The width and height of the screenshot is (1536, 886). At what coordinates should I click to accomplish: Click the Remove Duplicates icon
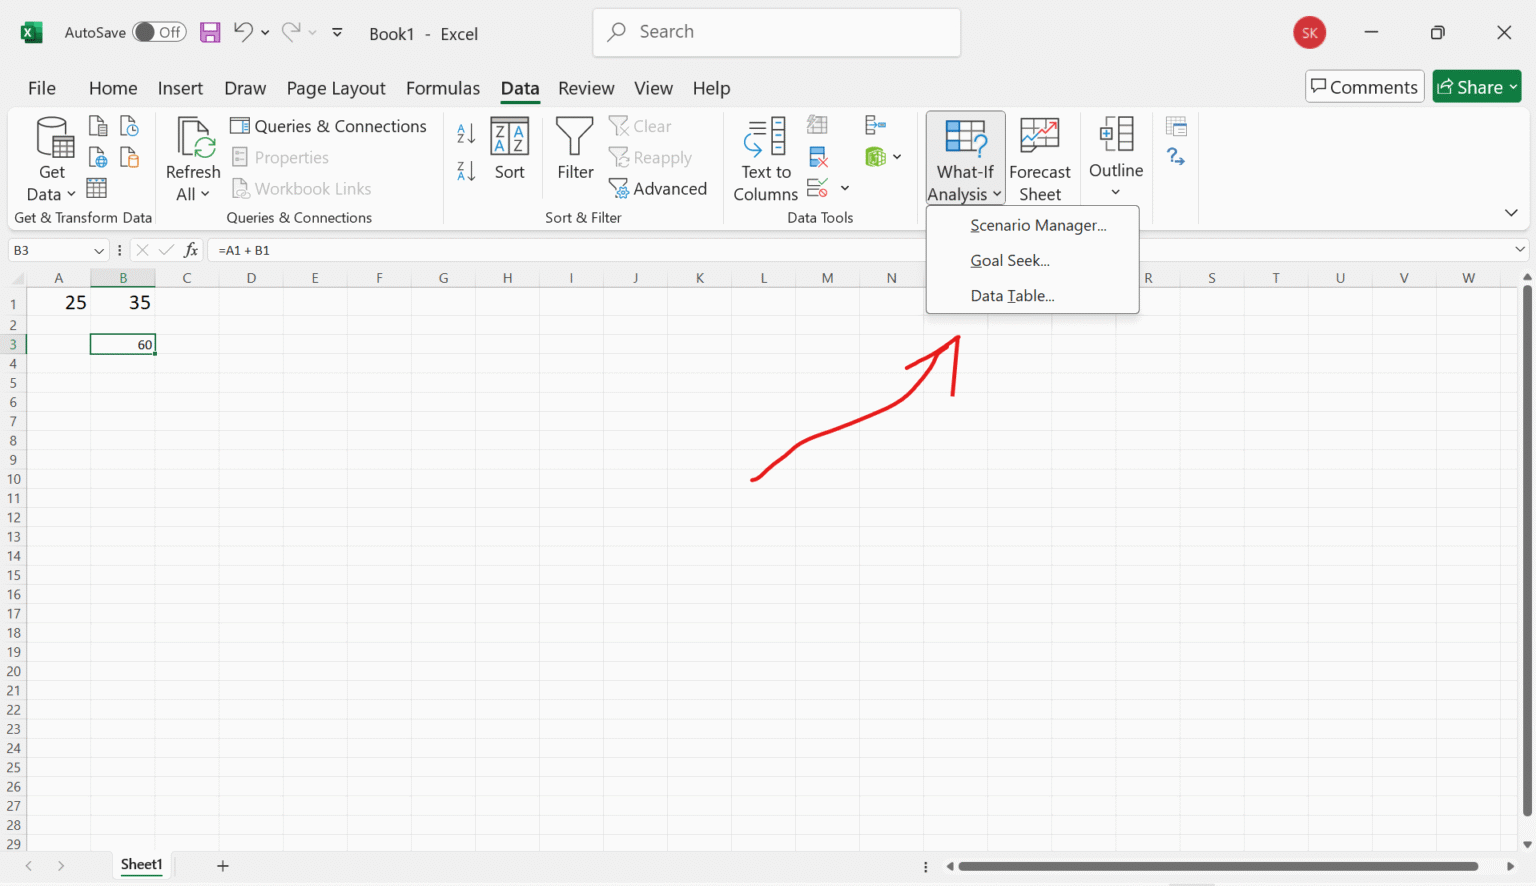tap(817, 156)
